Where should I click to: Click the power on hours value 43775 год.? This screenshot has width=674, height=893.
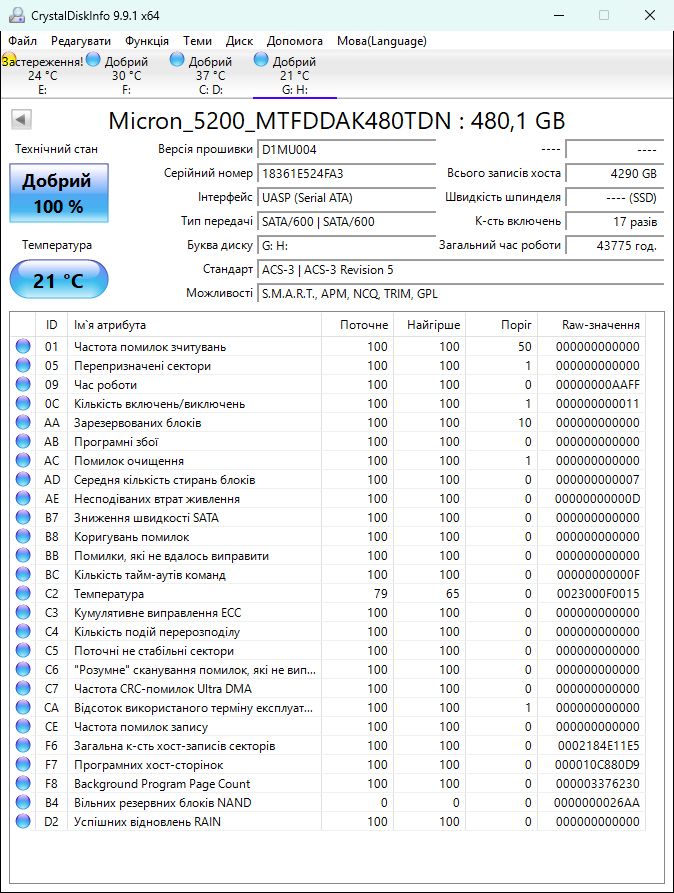[615, 245]
